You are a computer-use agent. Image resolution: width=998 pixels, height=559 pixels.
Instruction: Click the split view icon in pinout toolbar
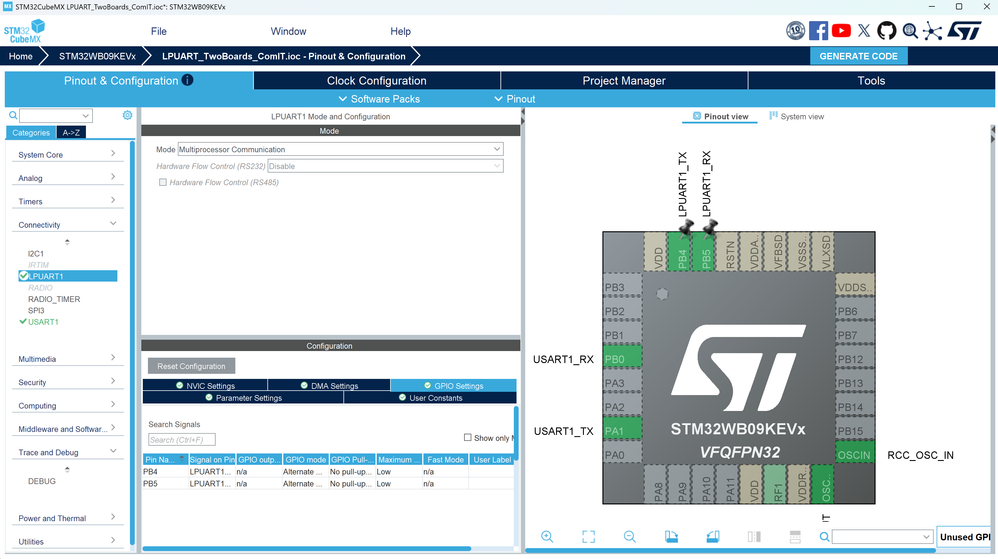click(x=754, y=537)
